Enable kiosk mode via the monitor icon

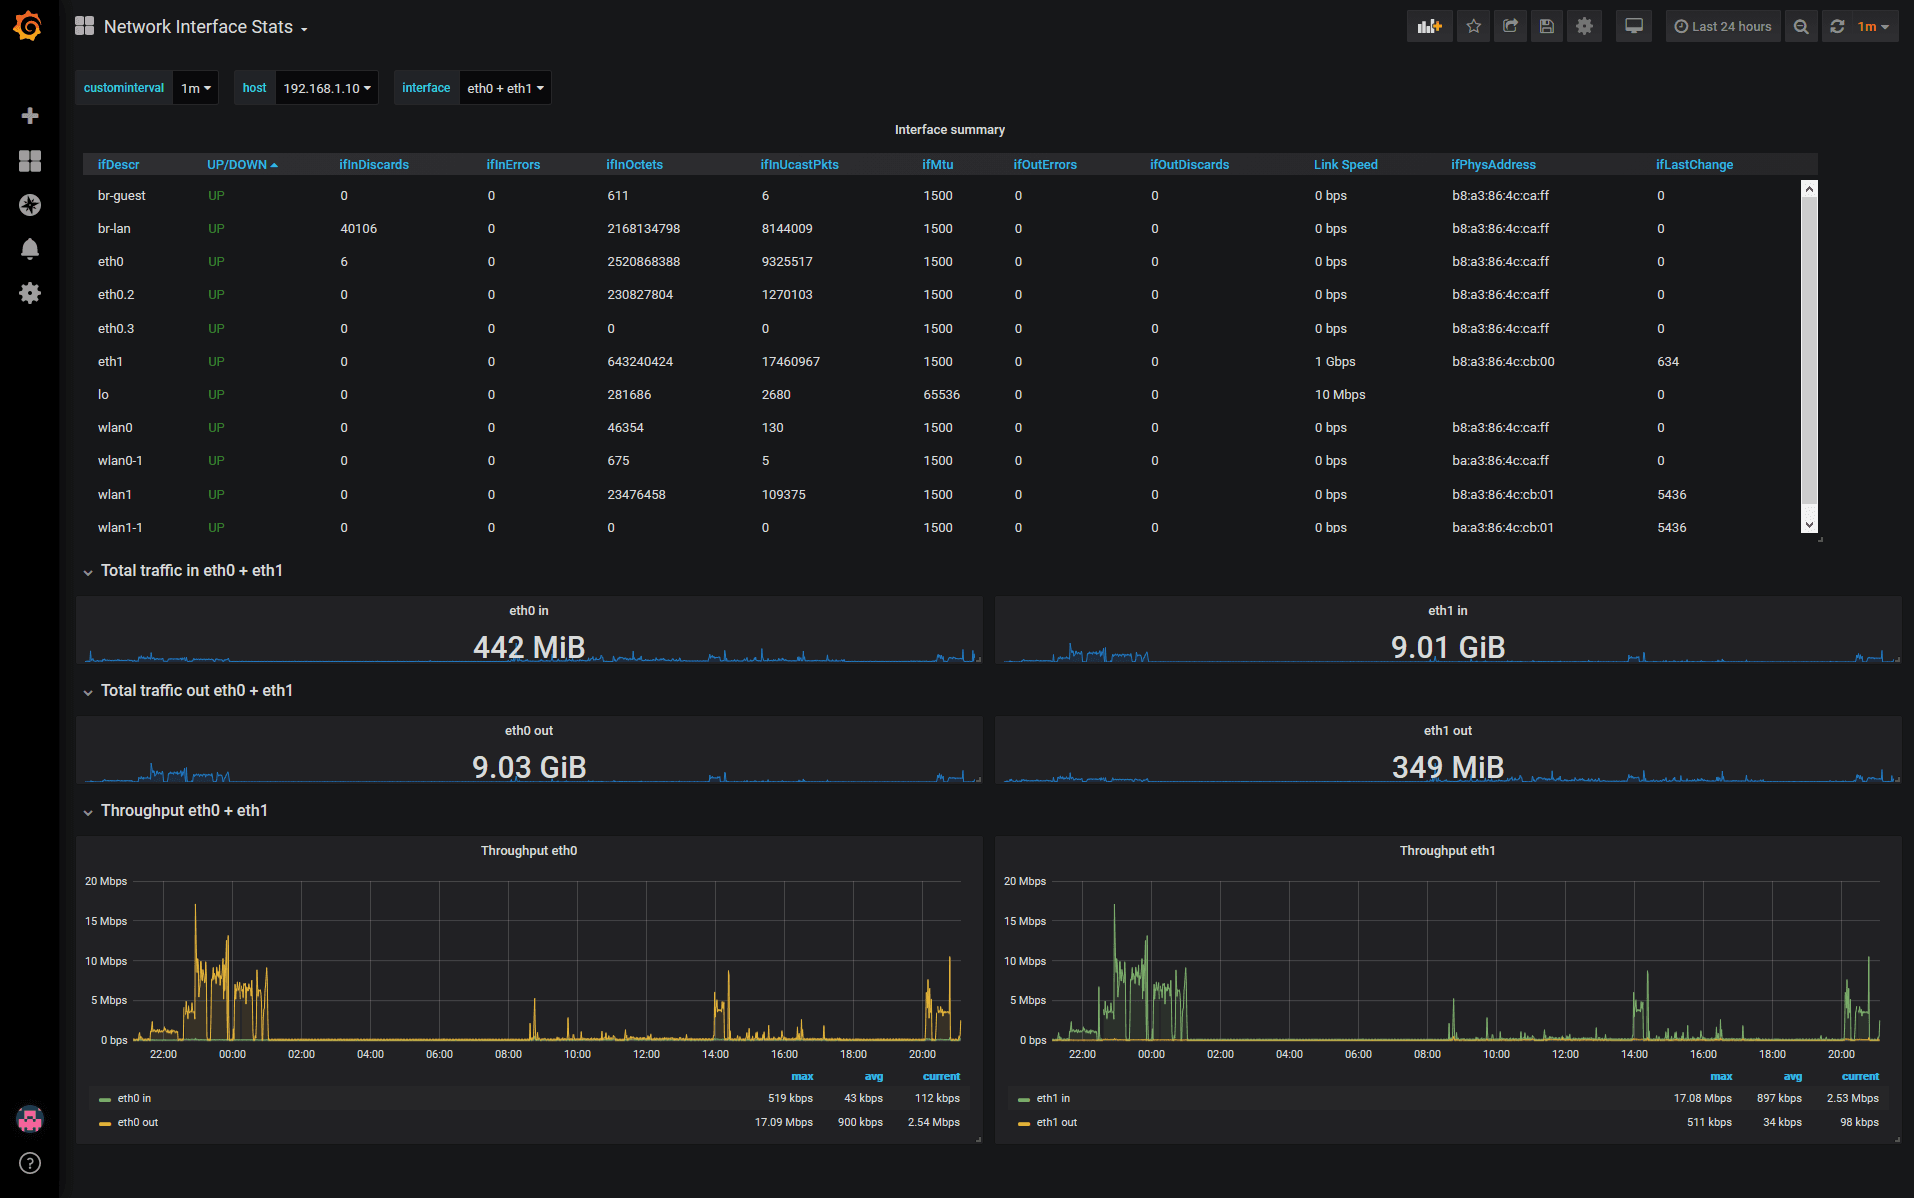(1634, 26)
